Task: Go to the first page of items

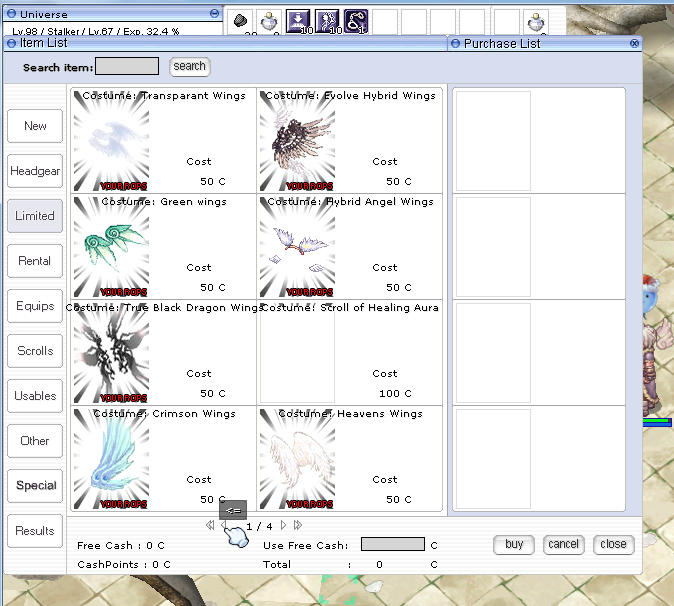Action: (x=210, y=525)
